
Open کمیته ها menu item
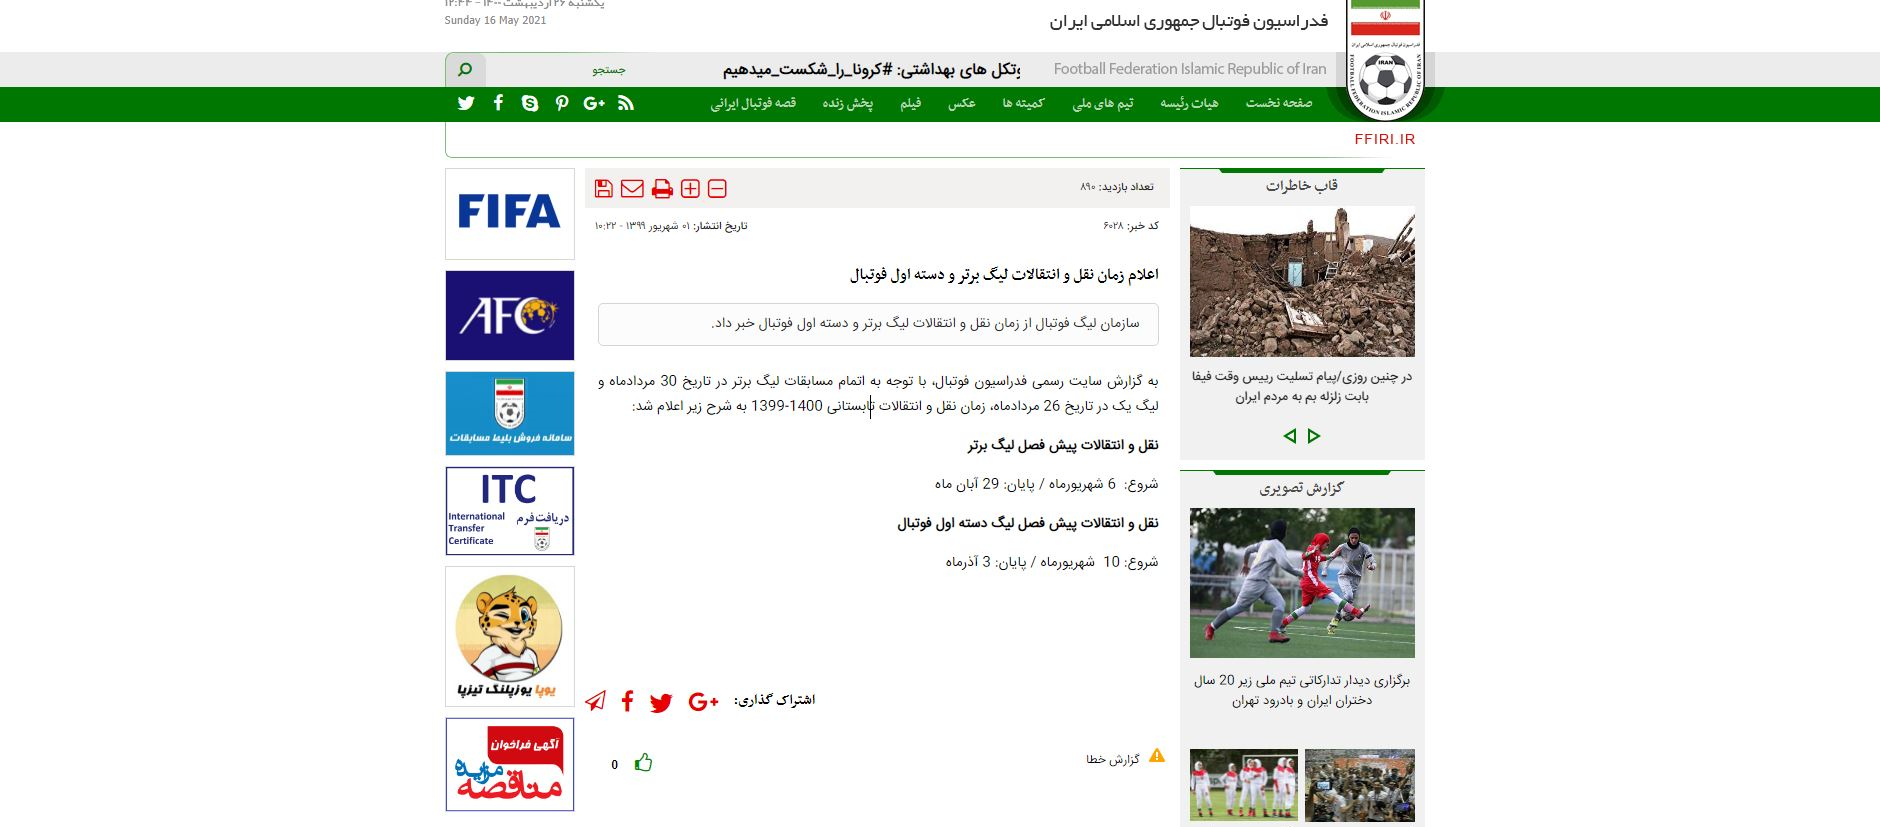tap(1023, 103)
